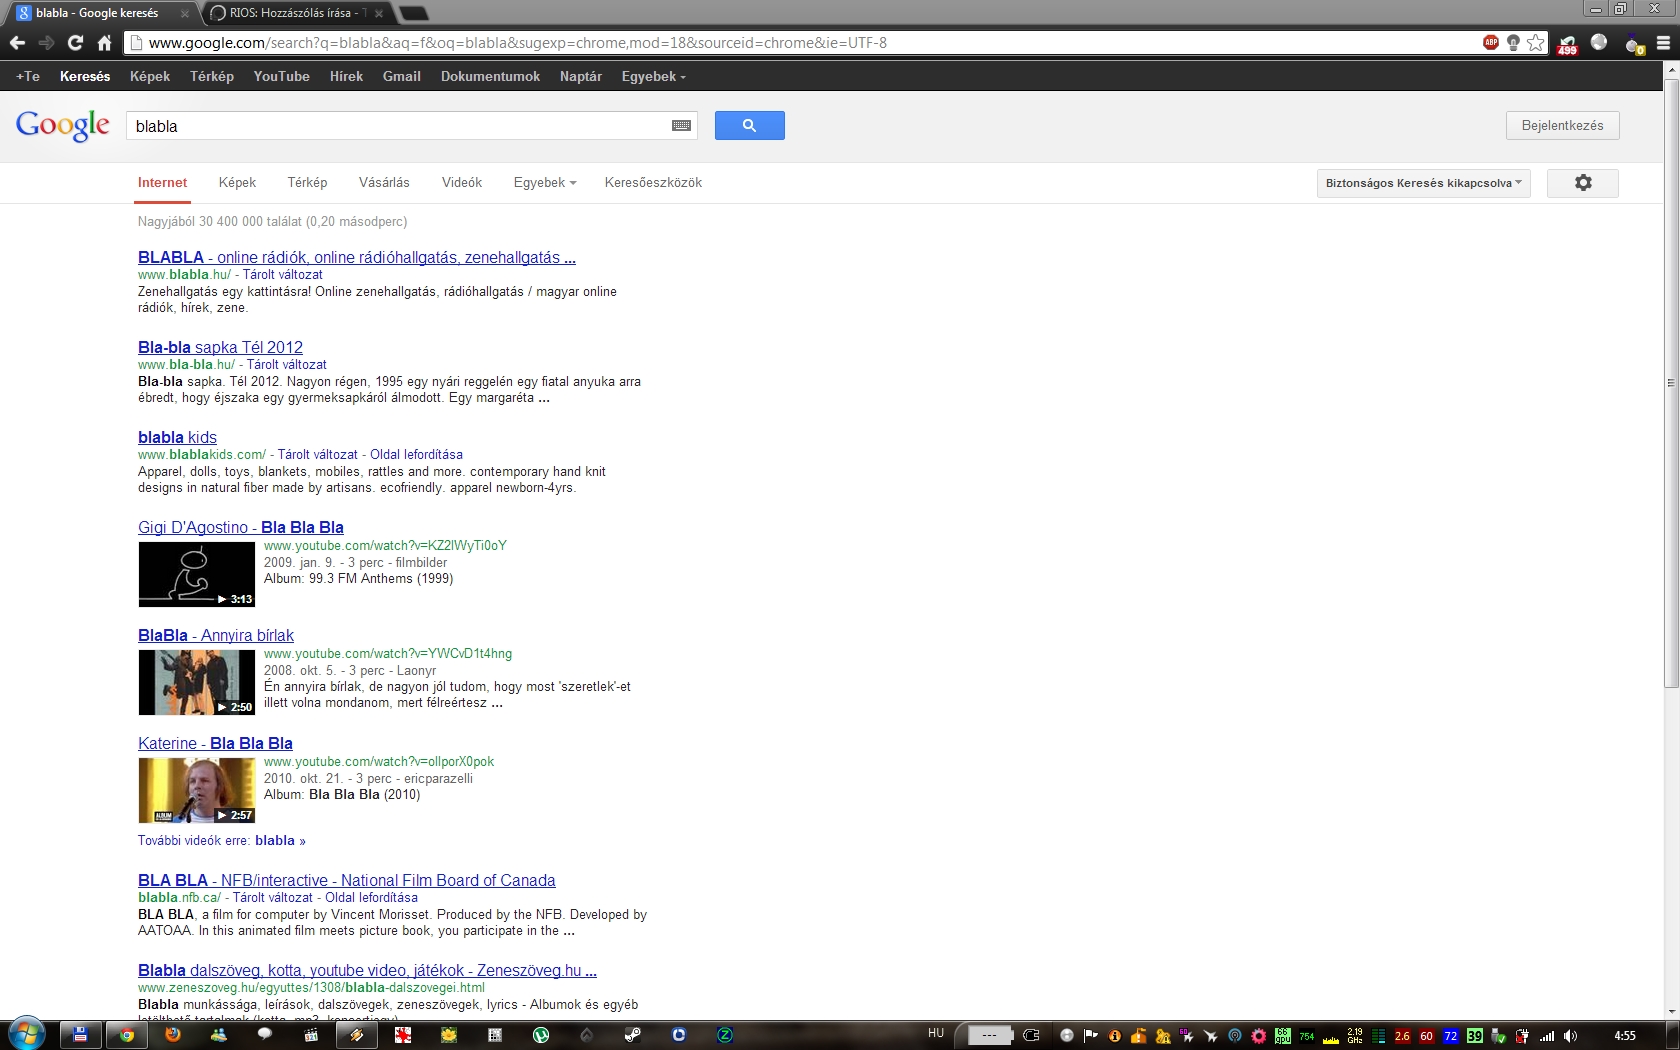The height and width of the screenshot is (1050, 1680).
Task: Open Media Player Classic taskbar icon
Action: [x=311, y=1035]
